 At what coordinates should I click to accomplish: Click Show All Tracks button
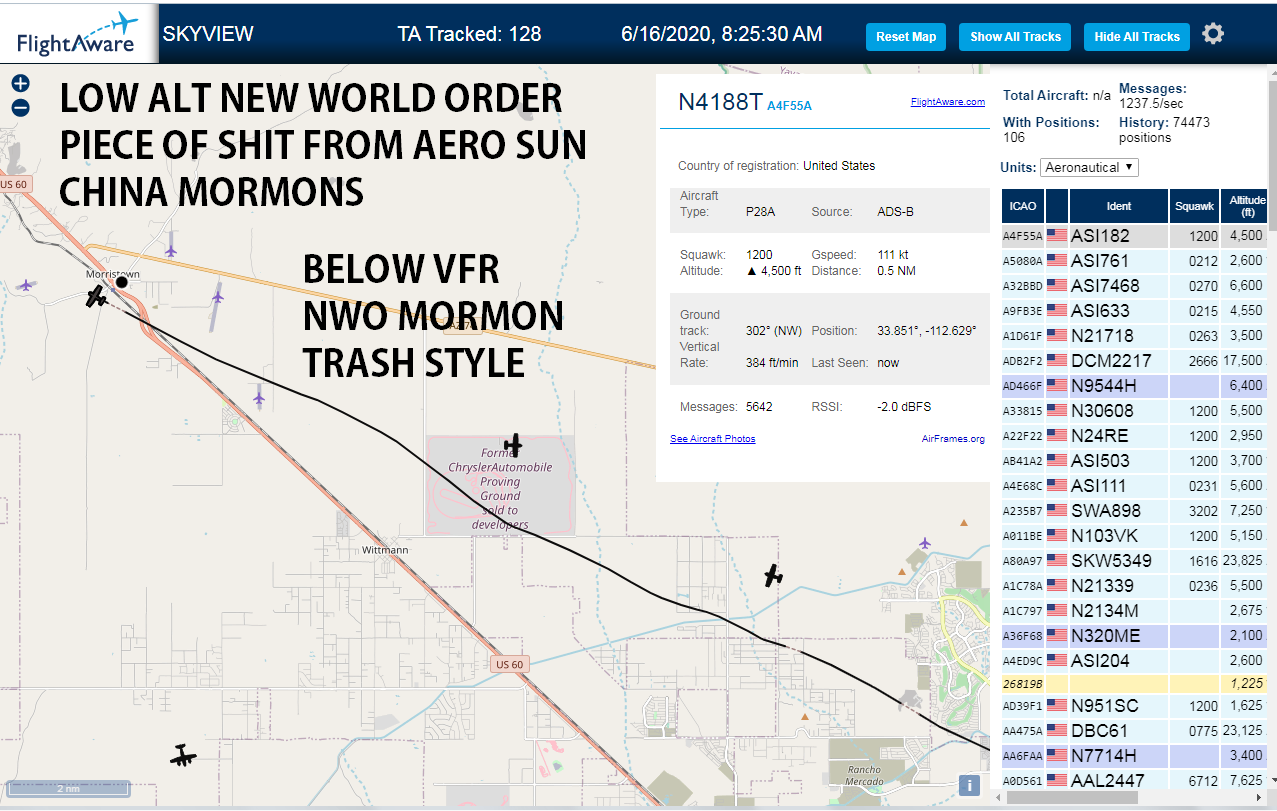coord(1015,37)
